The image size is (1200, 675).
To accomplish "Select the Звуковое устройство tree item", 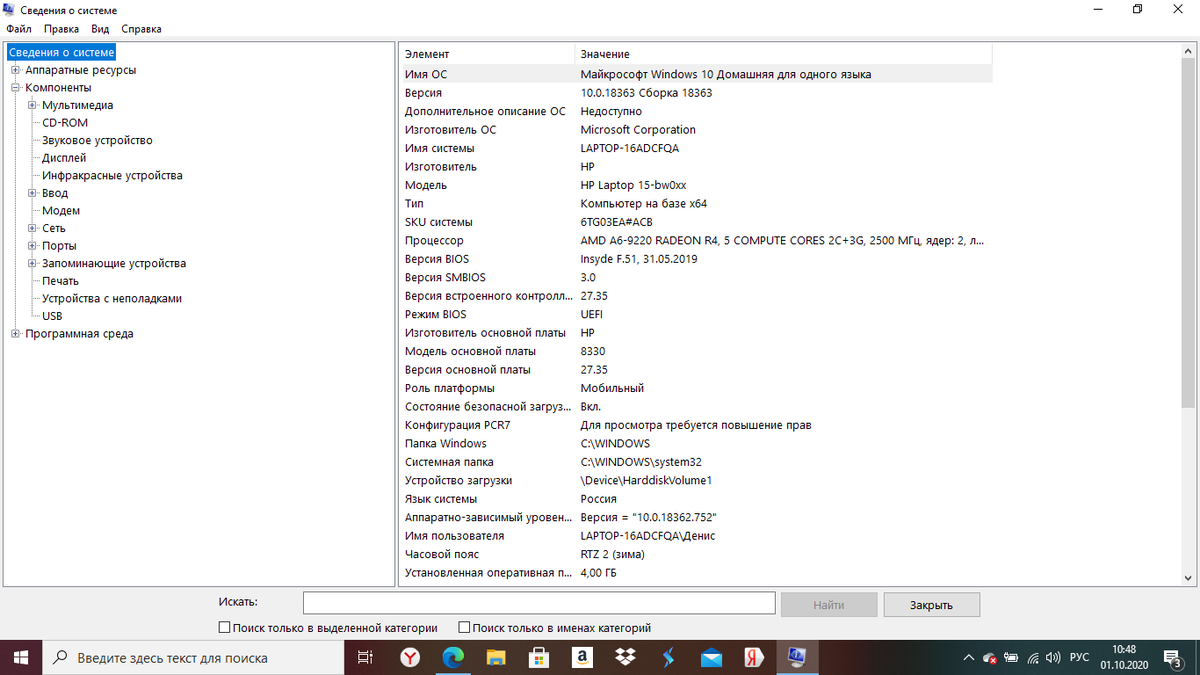I will (x=97, y=141).
